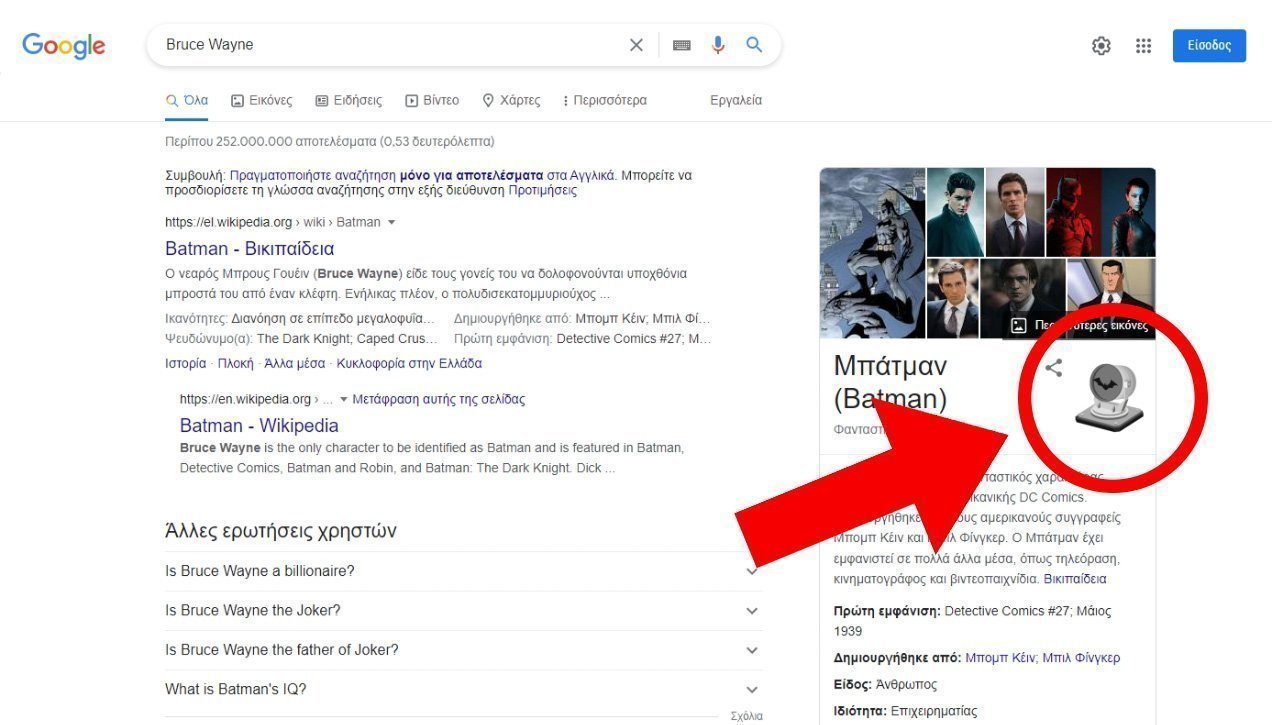Open Περισσότερα menu
Image resolution: width=1272 pixels, height=725 pixels.
604,100
